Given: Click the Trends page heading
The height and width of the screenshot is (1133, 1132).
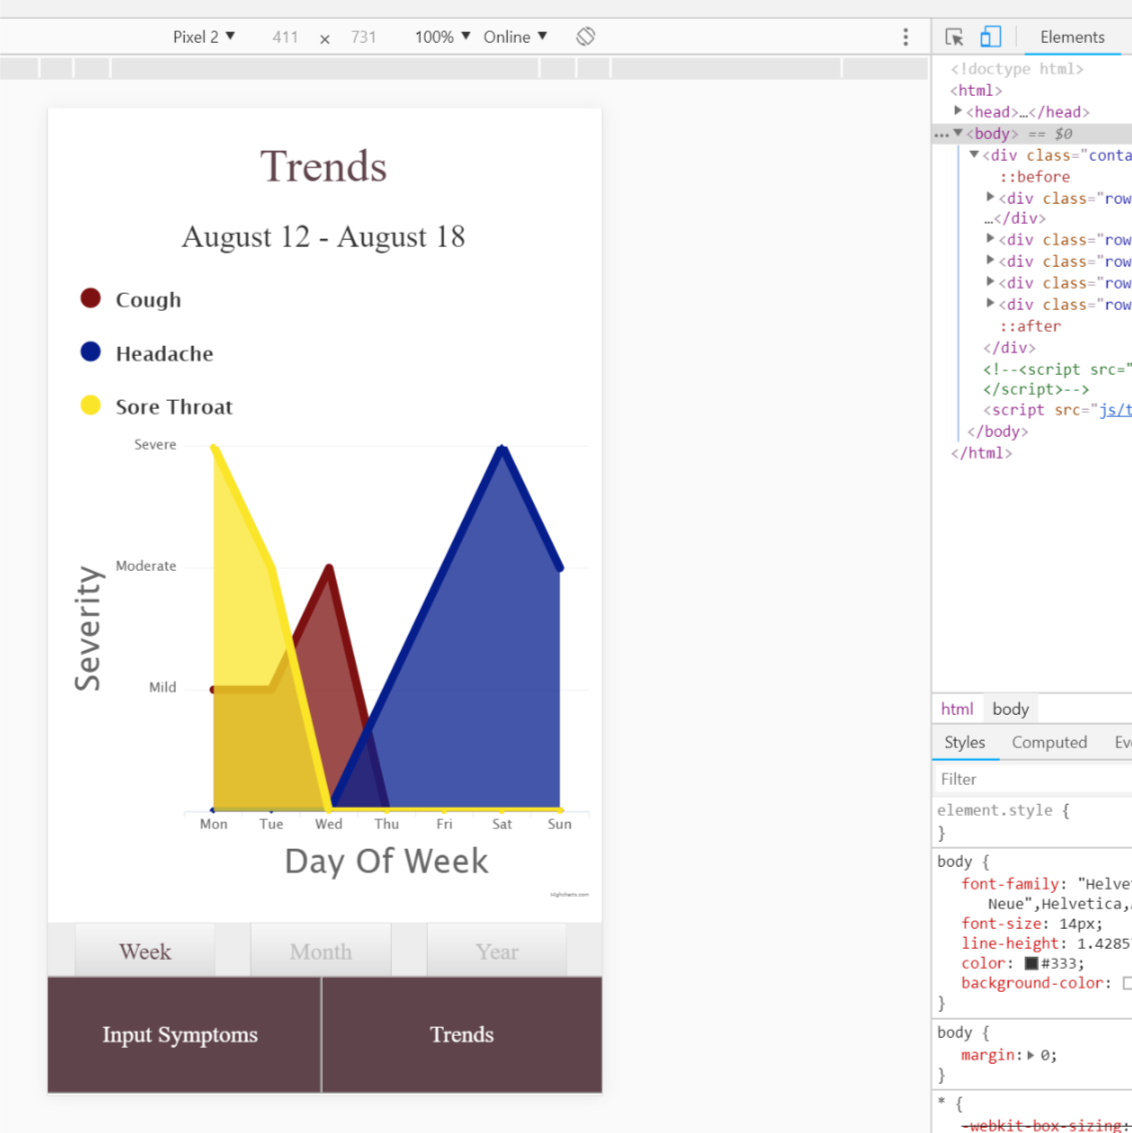Looking at the screenshot, I should click(324, 166).
